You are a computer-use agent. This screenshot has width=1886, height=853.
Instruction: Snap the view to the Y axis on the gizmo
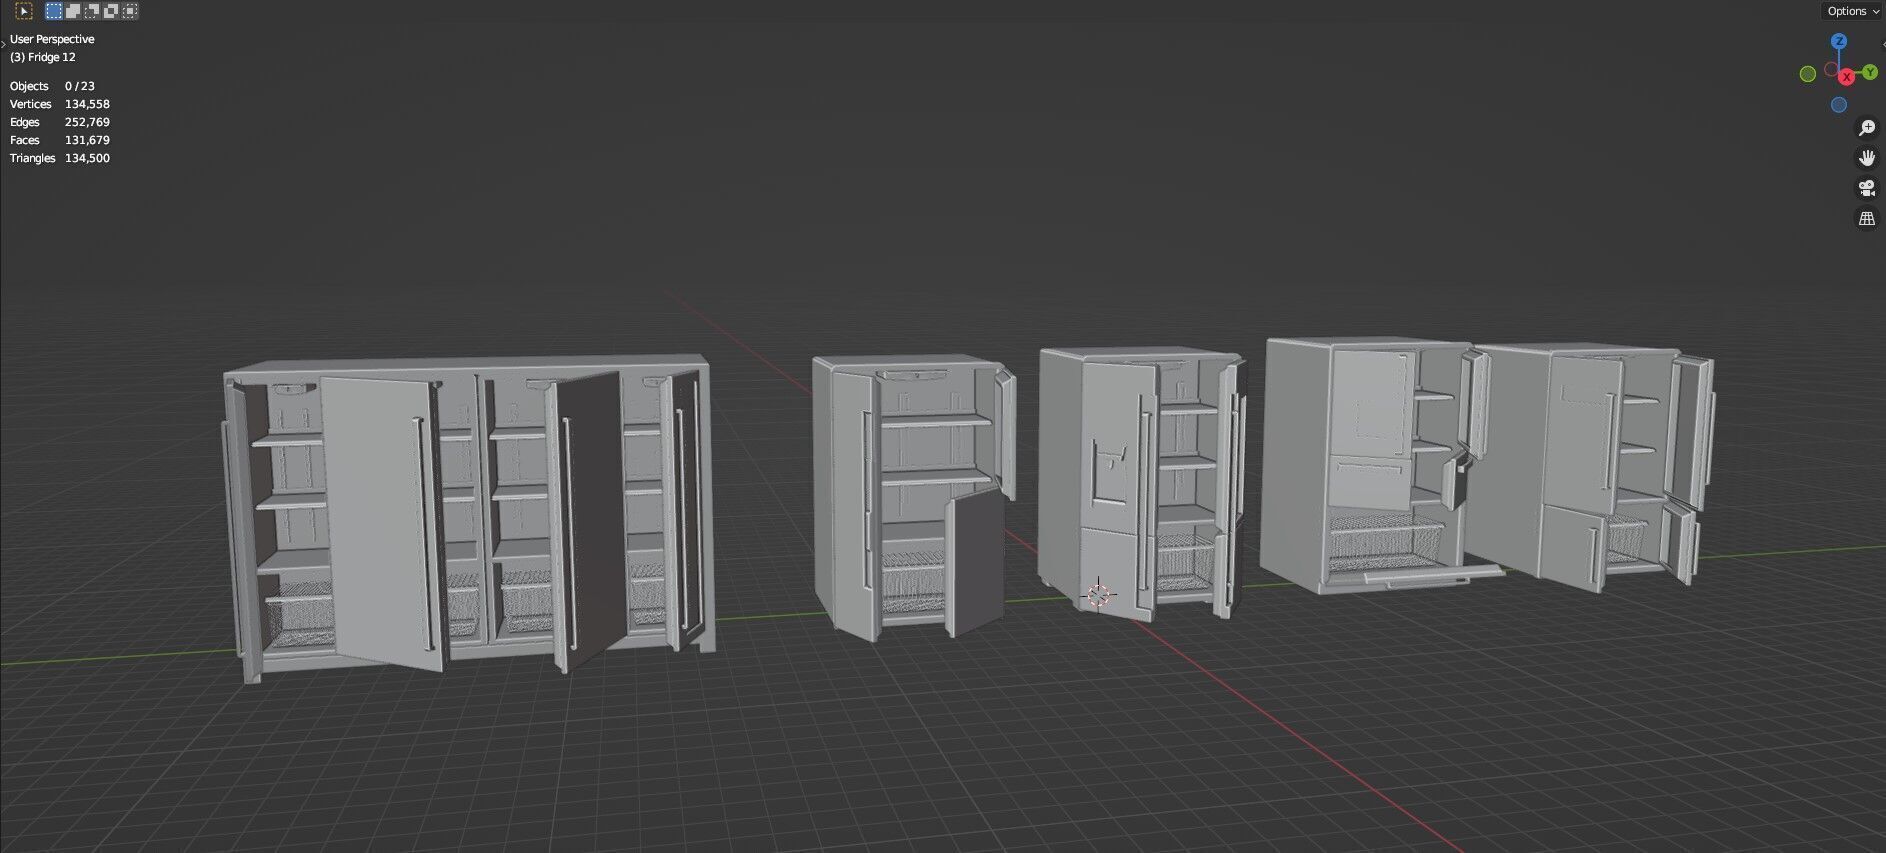[1869, 73]
